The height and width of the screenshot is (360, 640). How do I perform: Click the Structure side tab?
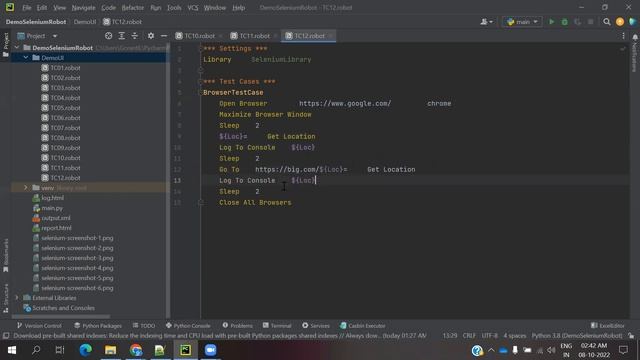click(x=5, y=298)
